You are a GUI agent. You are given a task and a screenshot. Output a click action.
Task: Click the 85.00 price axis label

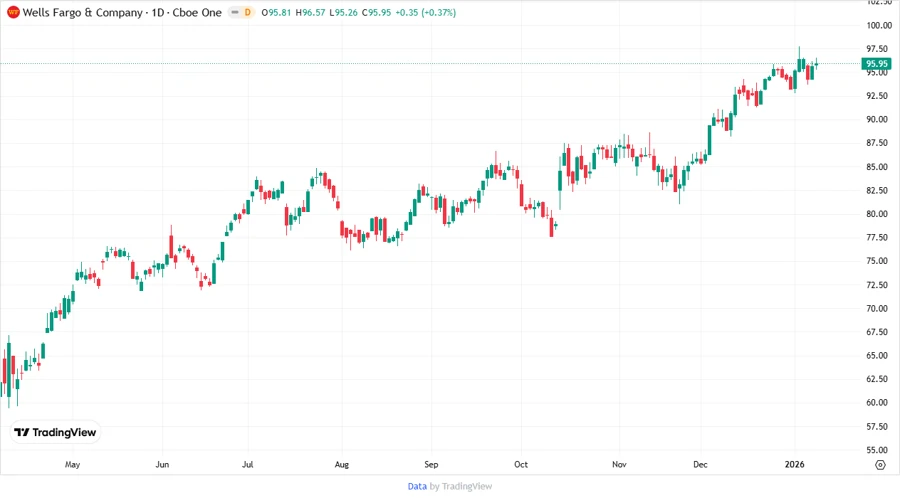[877, 167]
